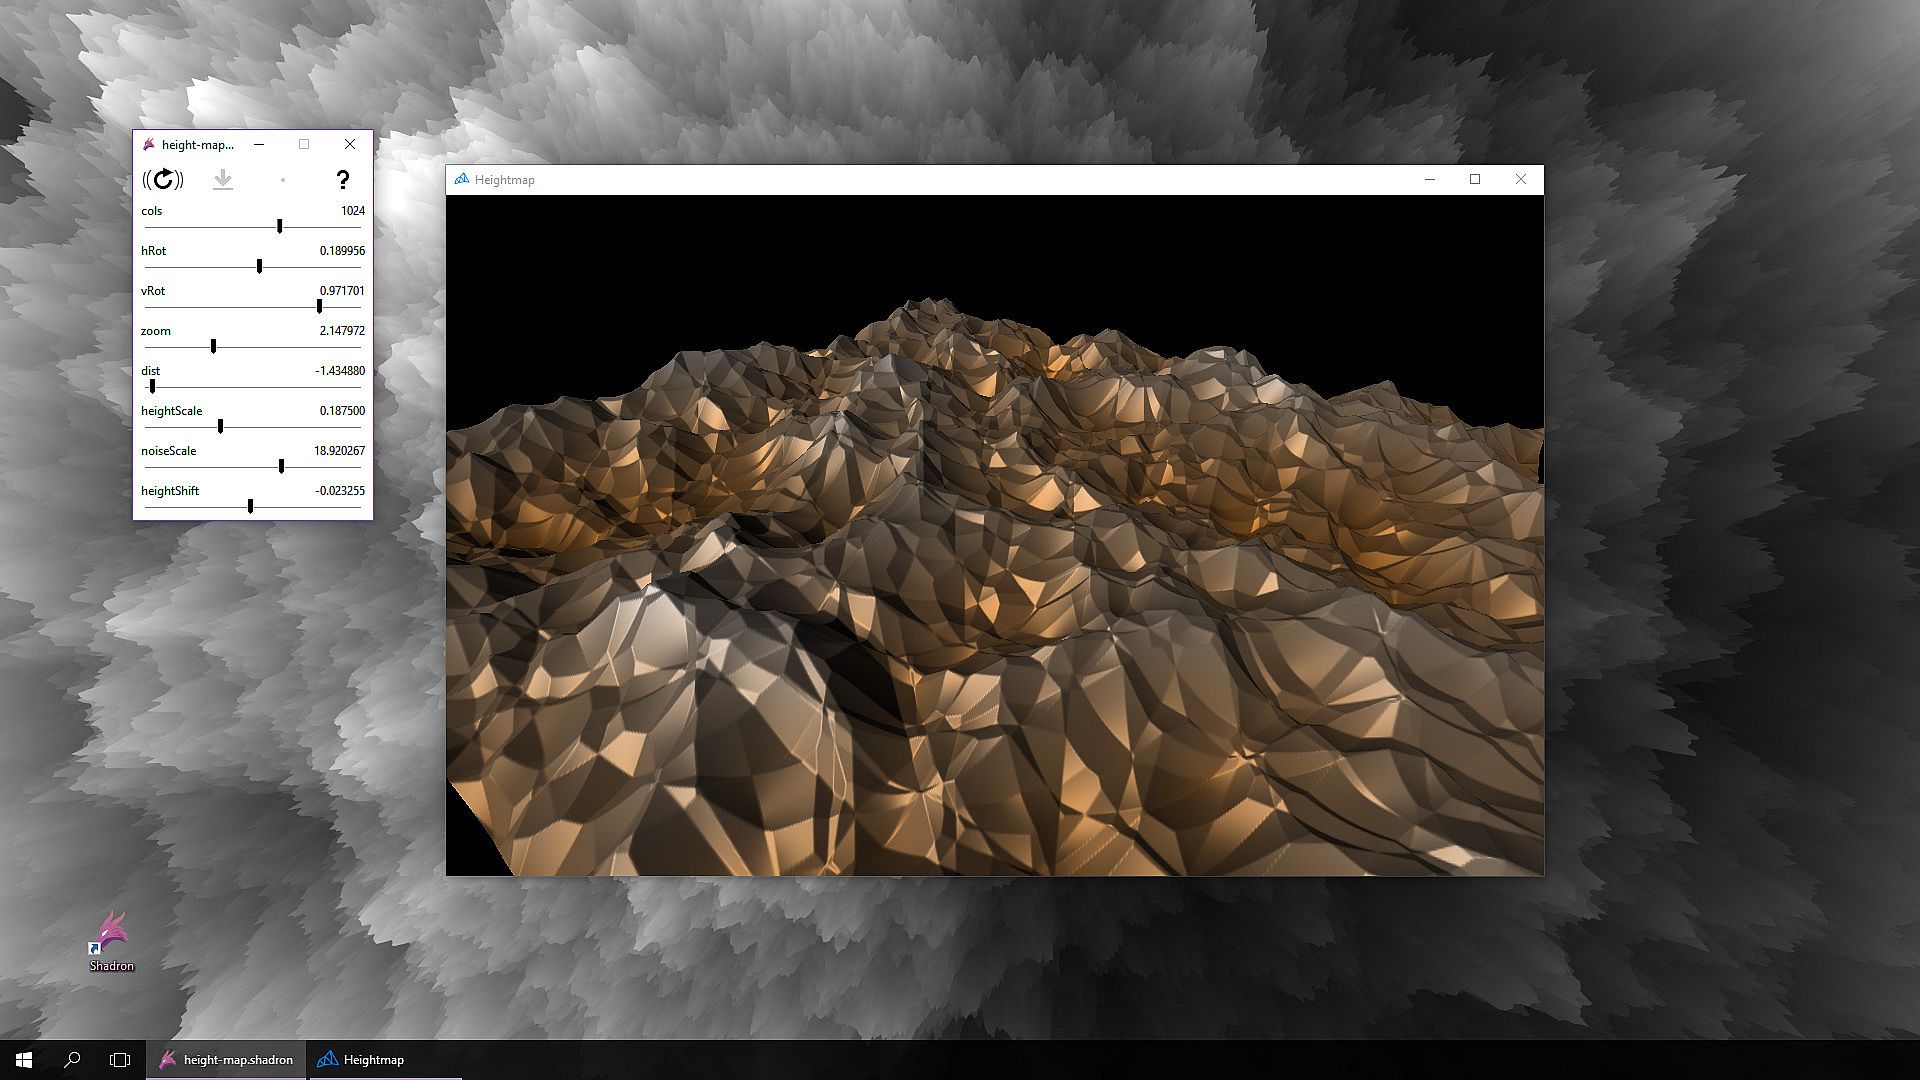Click the grayed export download arrow icon
1920x1080 pixels.
223,179
